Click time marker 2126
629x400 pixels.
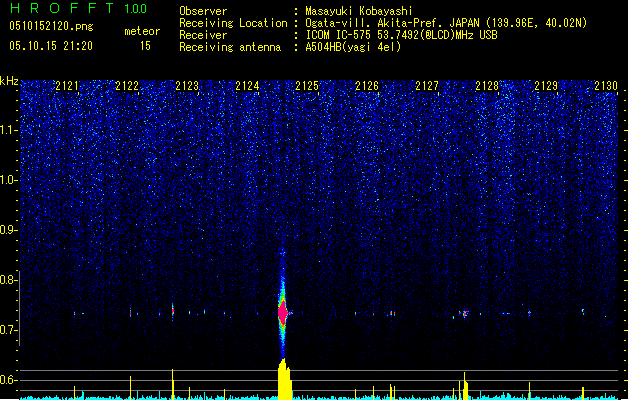pyautogui.click(x=367, y=86)
